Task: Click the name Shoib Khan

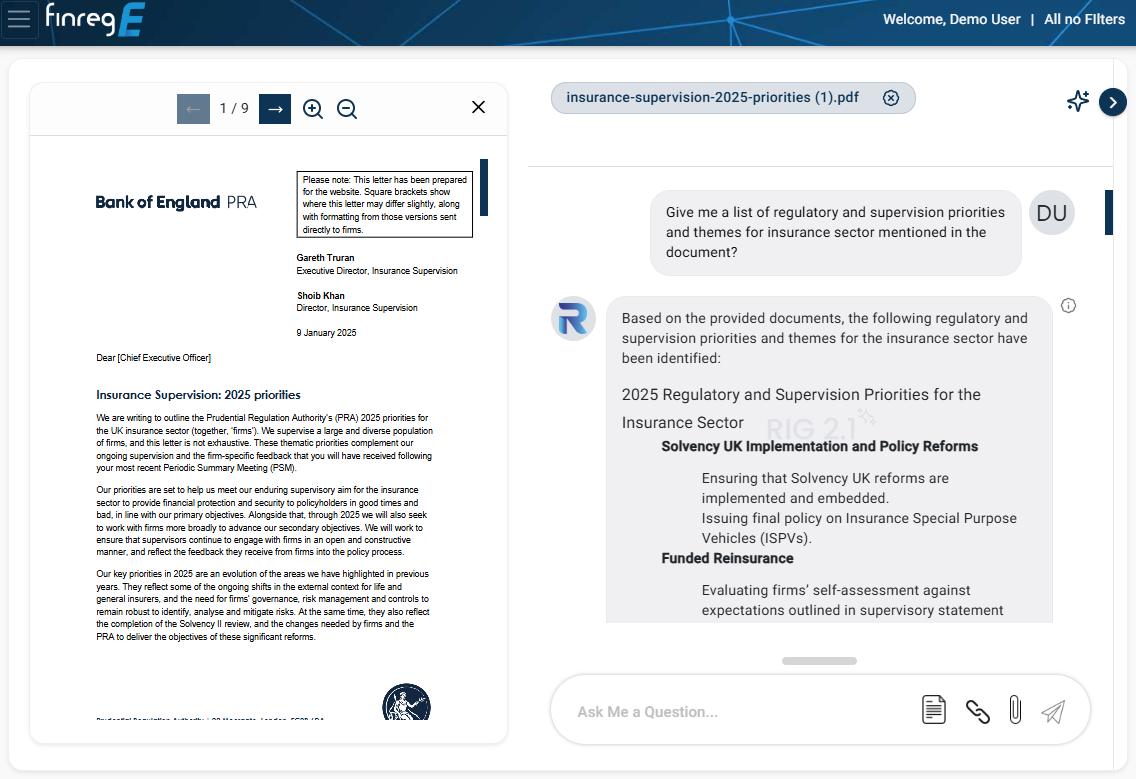Action: coord(321,296)
